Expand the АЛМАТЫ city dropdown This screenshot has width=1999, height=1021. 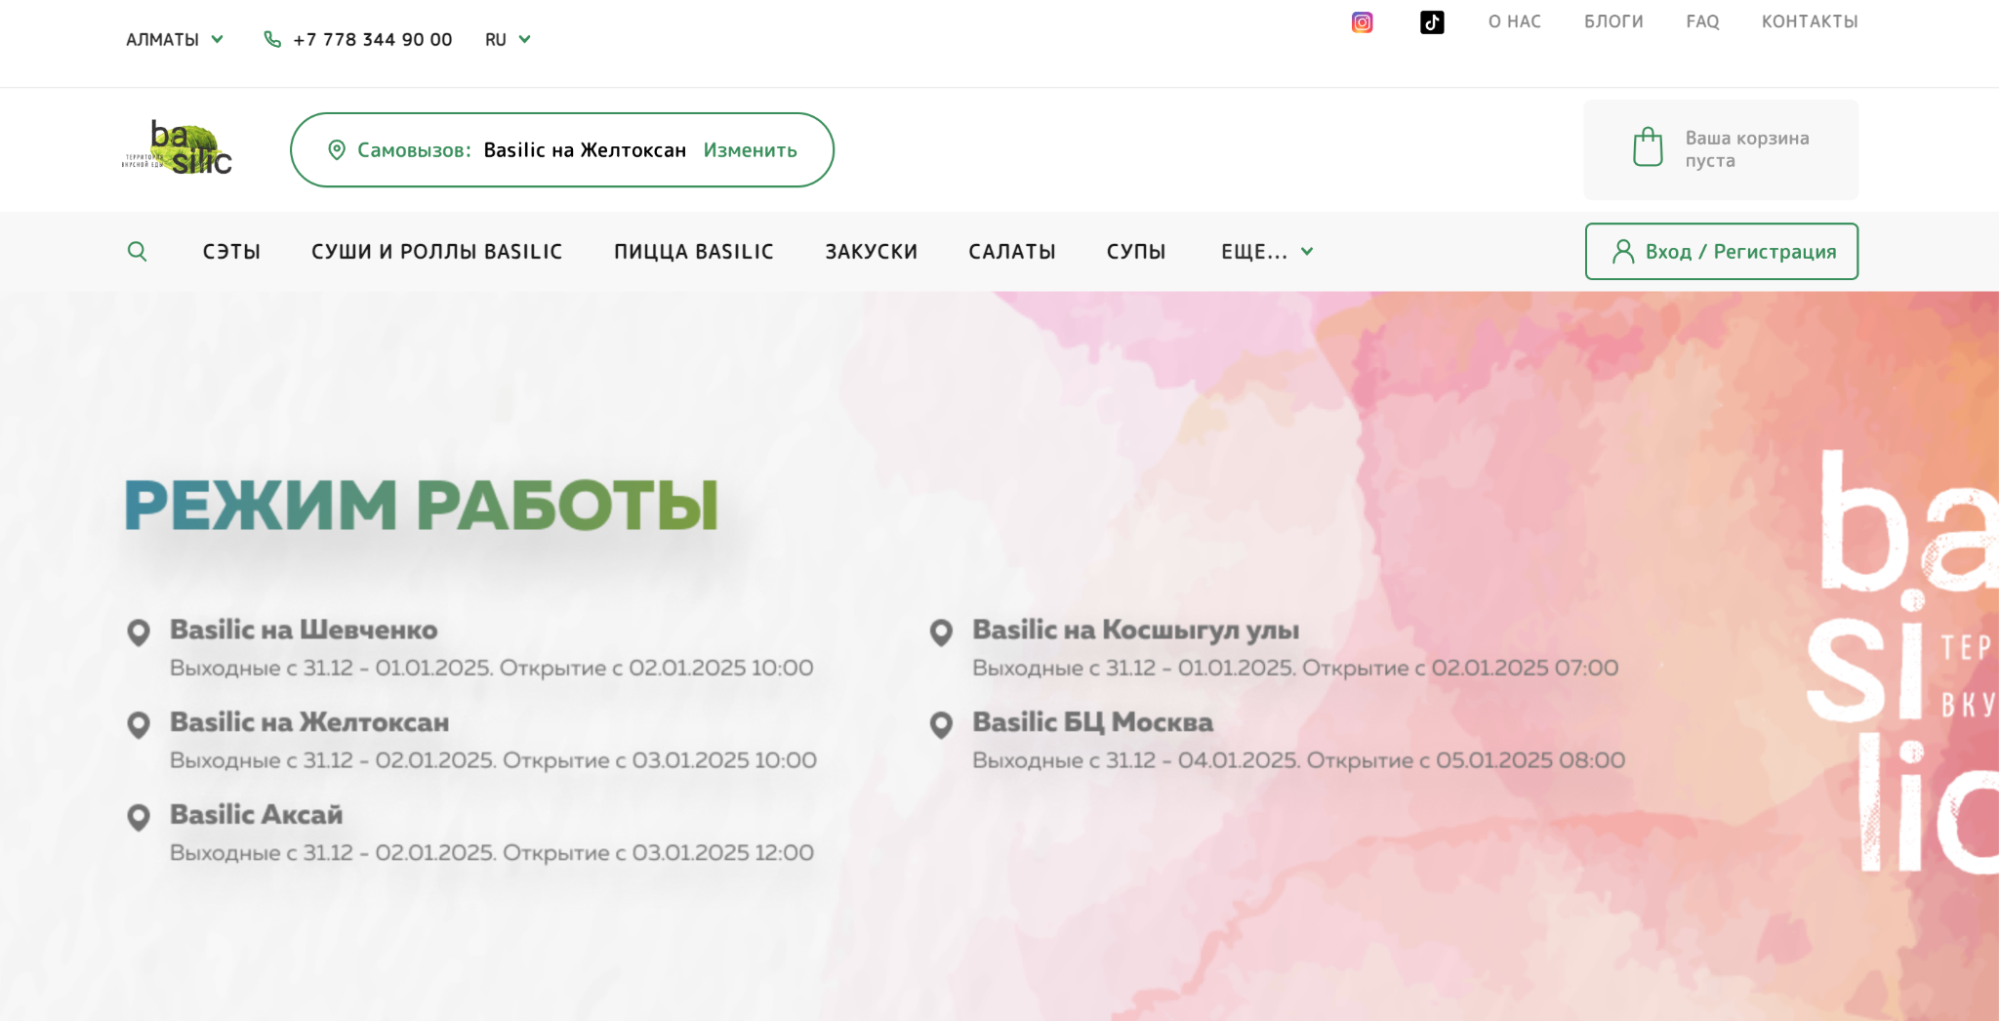[x=174, y=39]
